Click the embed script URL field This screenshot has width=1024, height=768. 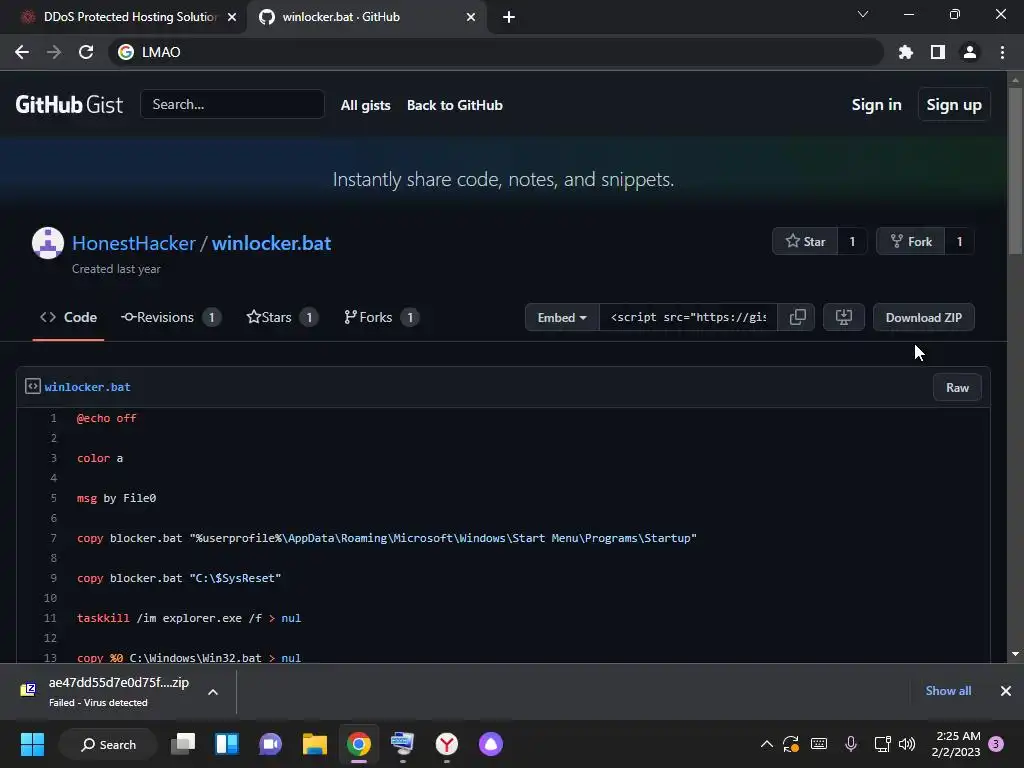(688, 317)
